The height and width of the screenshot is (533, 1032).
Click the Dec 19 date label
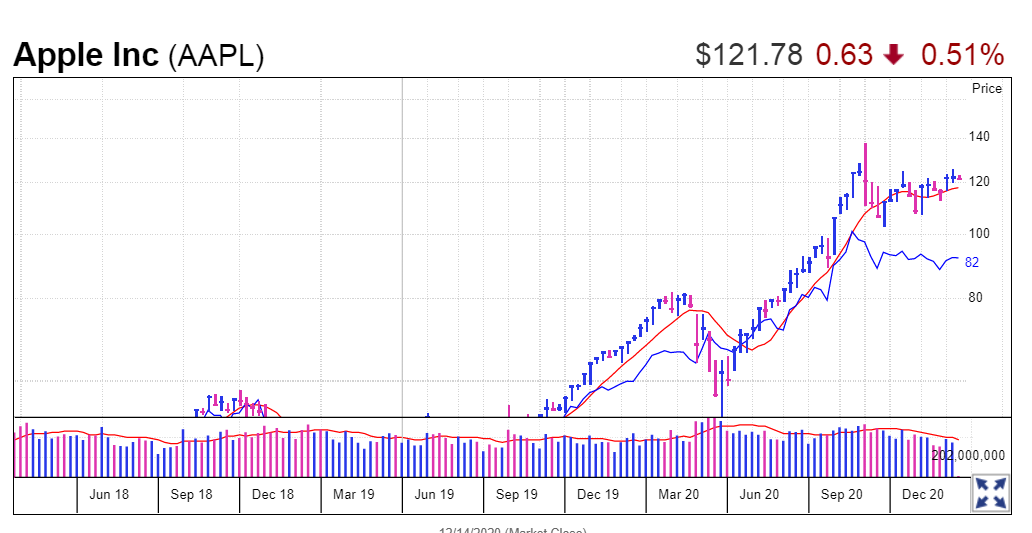point(598,494)
